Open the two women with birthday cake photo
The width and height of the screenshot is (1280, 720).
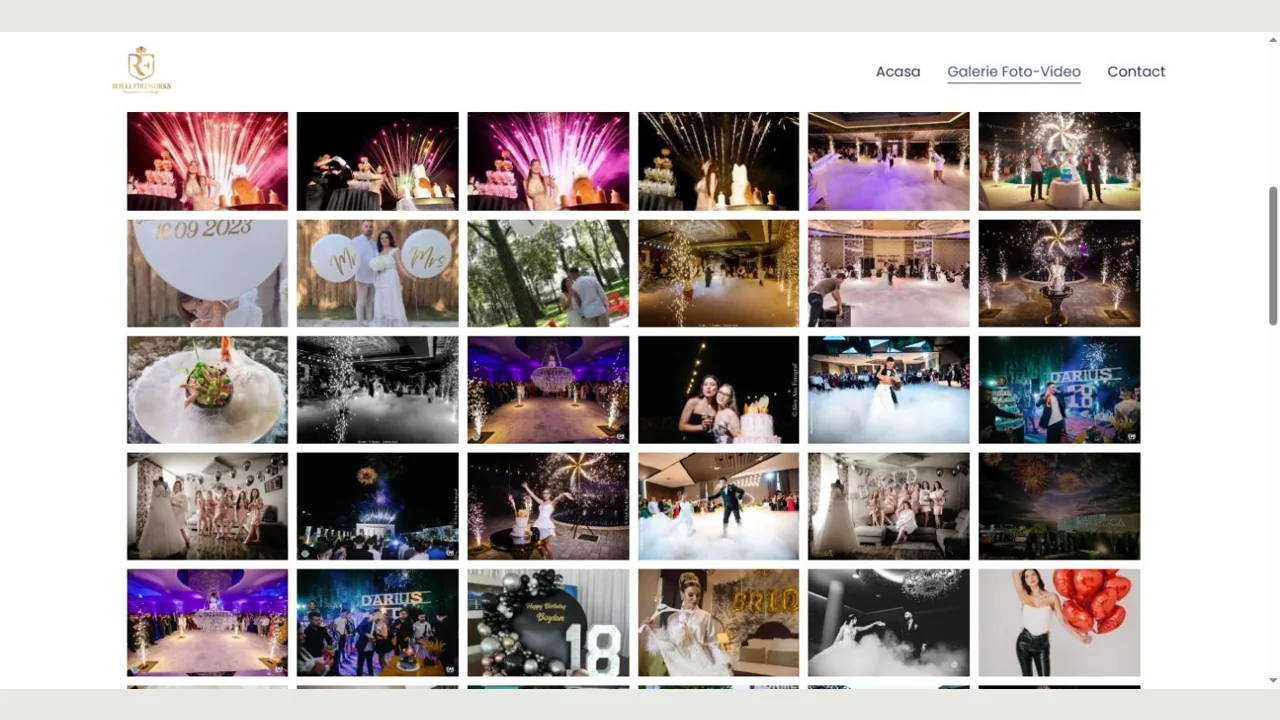(x=718, y=390)
